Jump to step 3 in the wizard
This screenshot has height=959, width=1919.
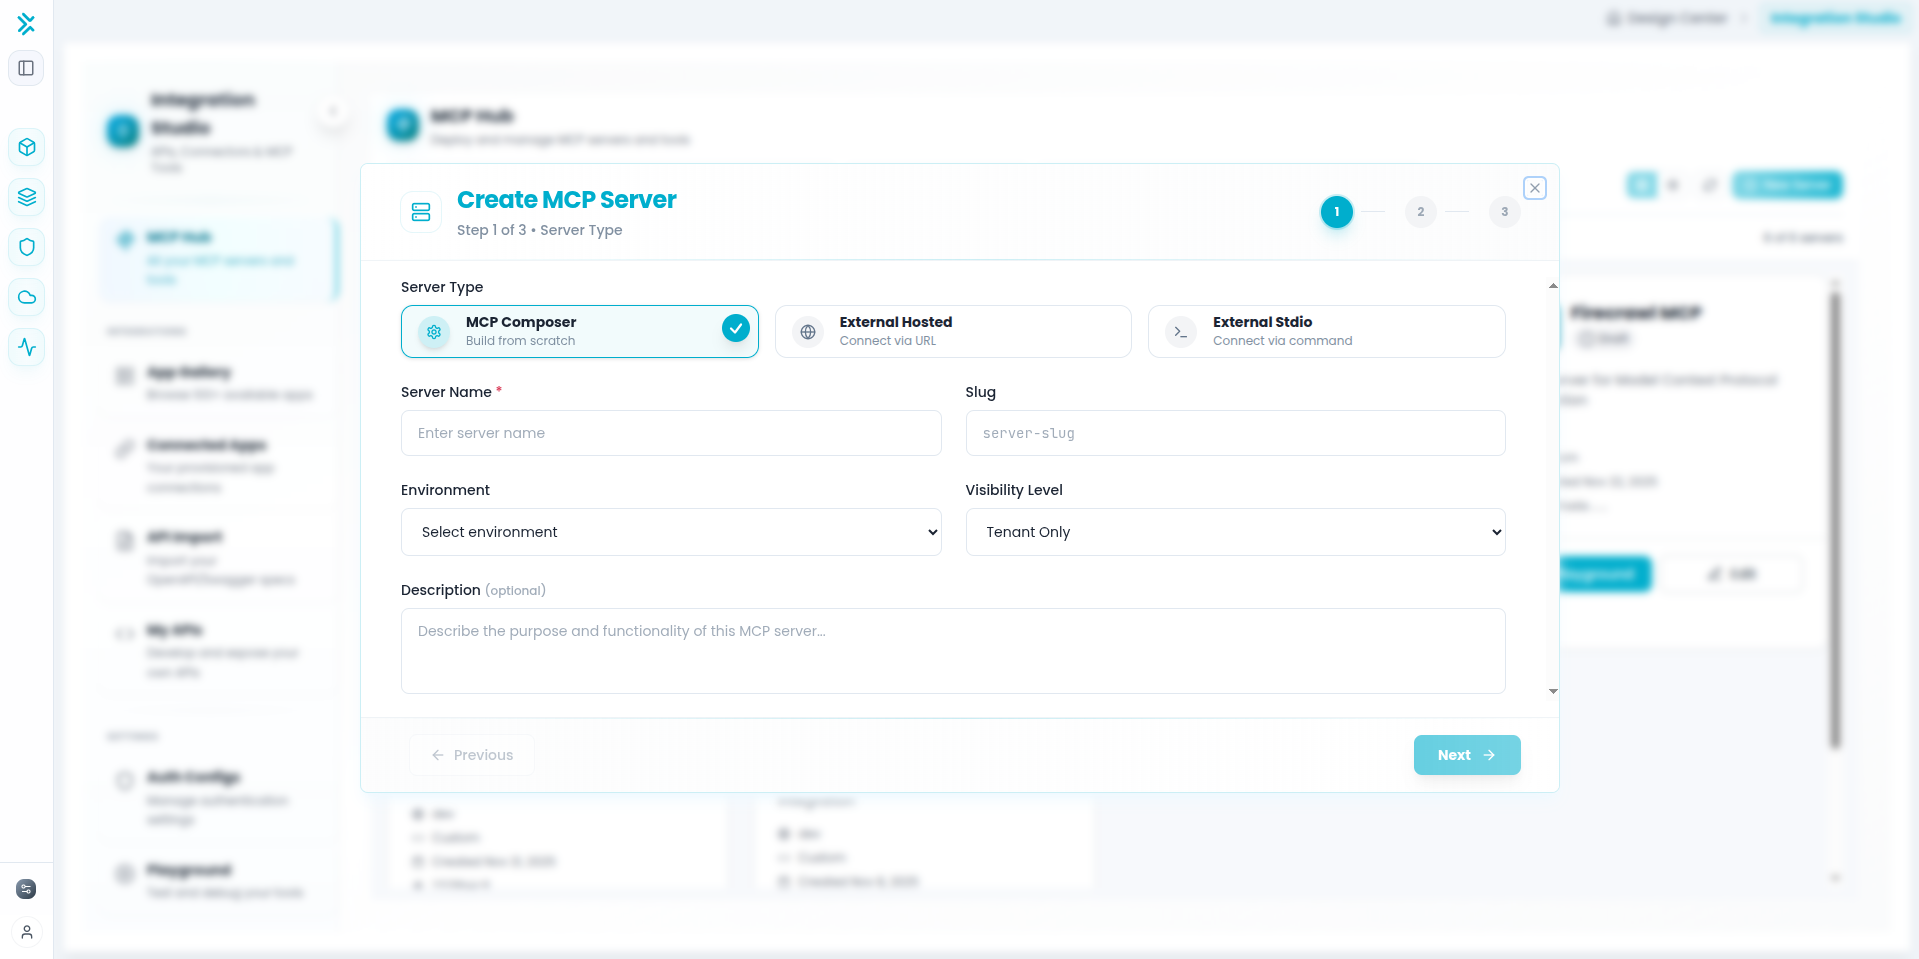[1504, 212]
